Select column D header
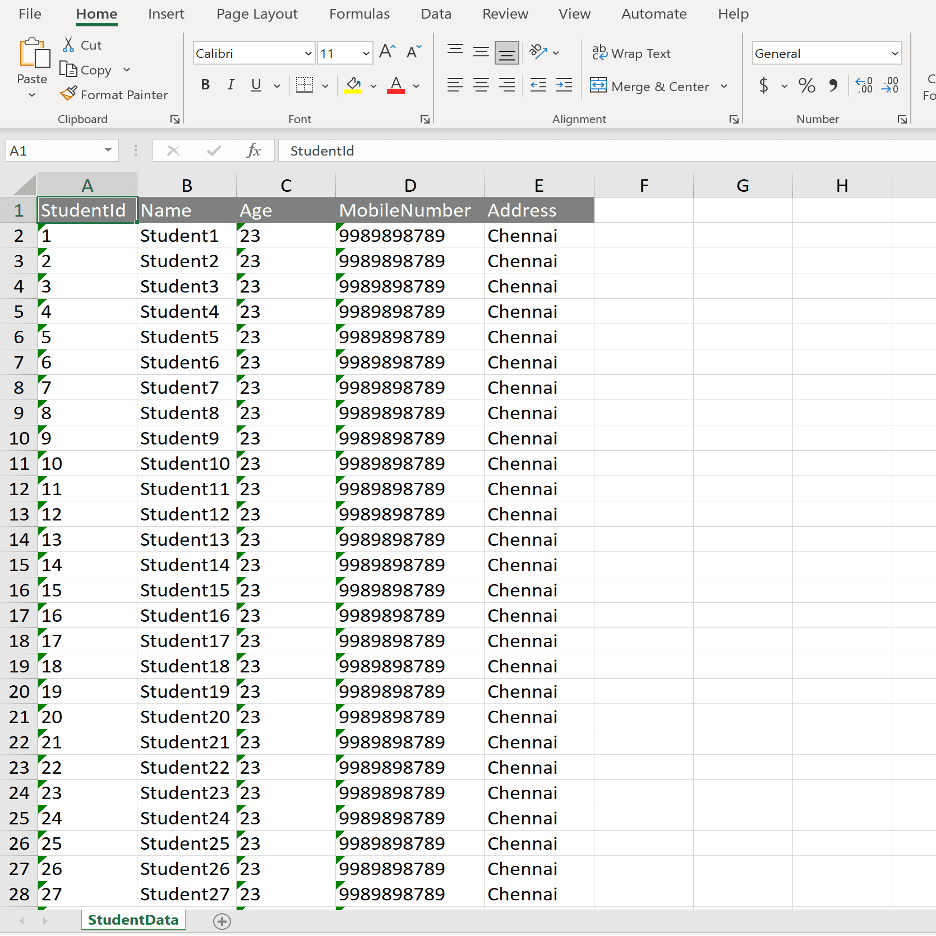The height and width of the screenshot is (936, 936). point(410,186)
